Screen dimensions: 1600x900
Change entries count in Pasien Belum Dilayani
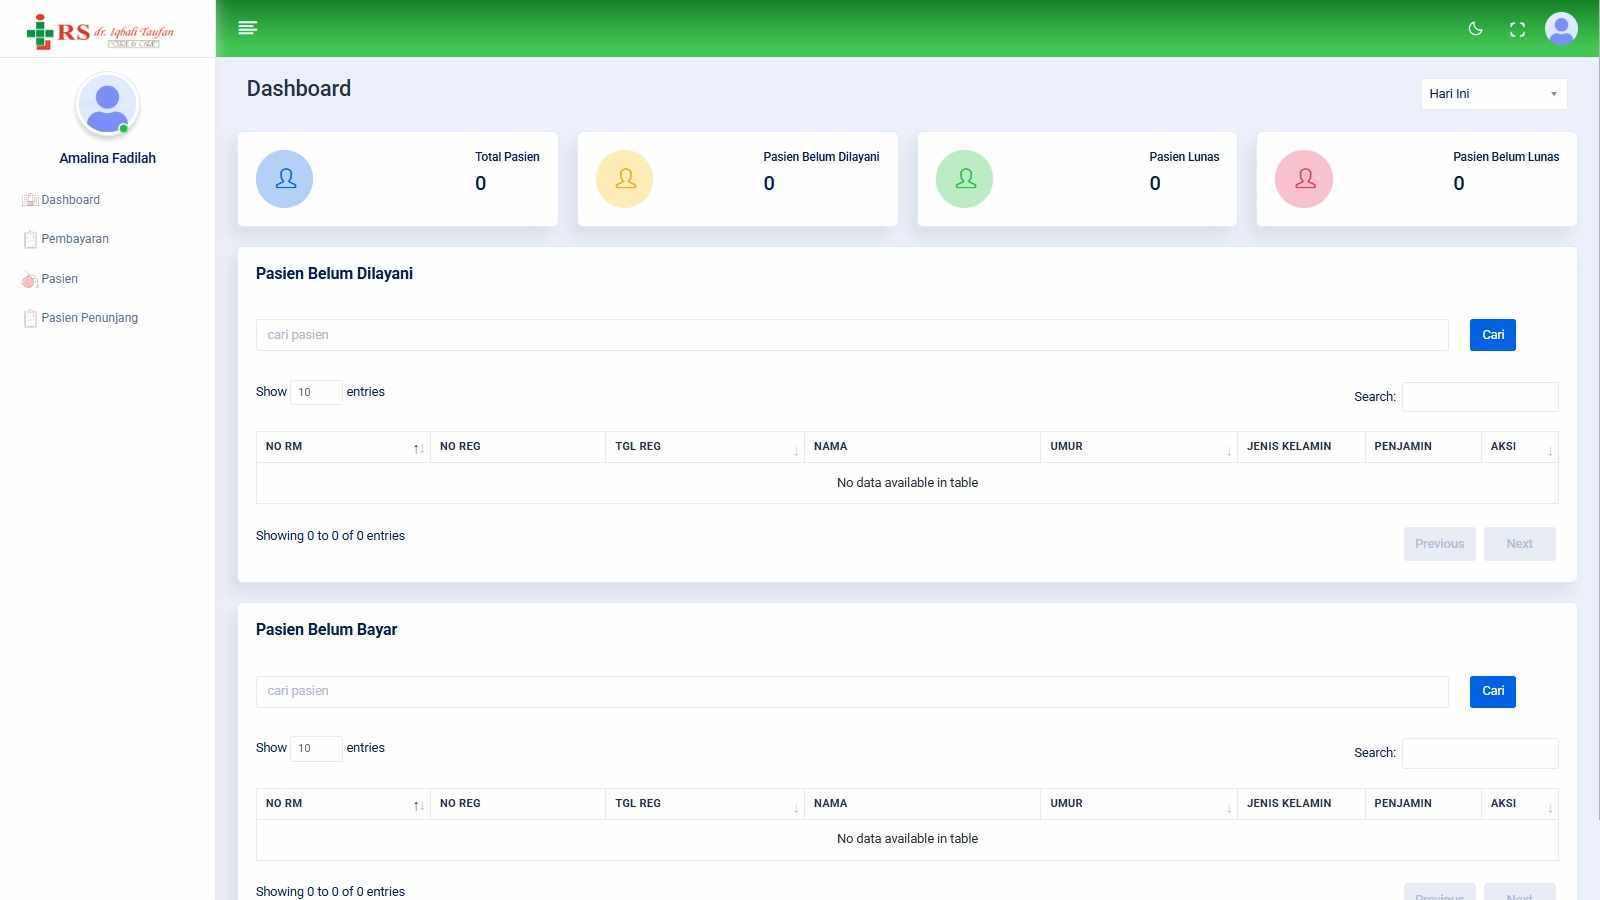click(316, 392)
